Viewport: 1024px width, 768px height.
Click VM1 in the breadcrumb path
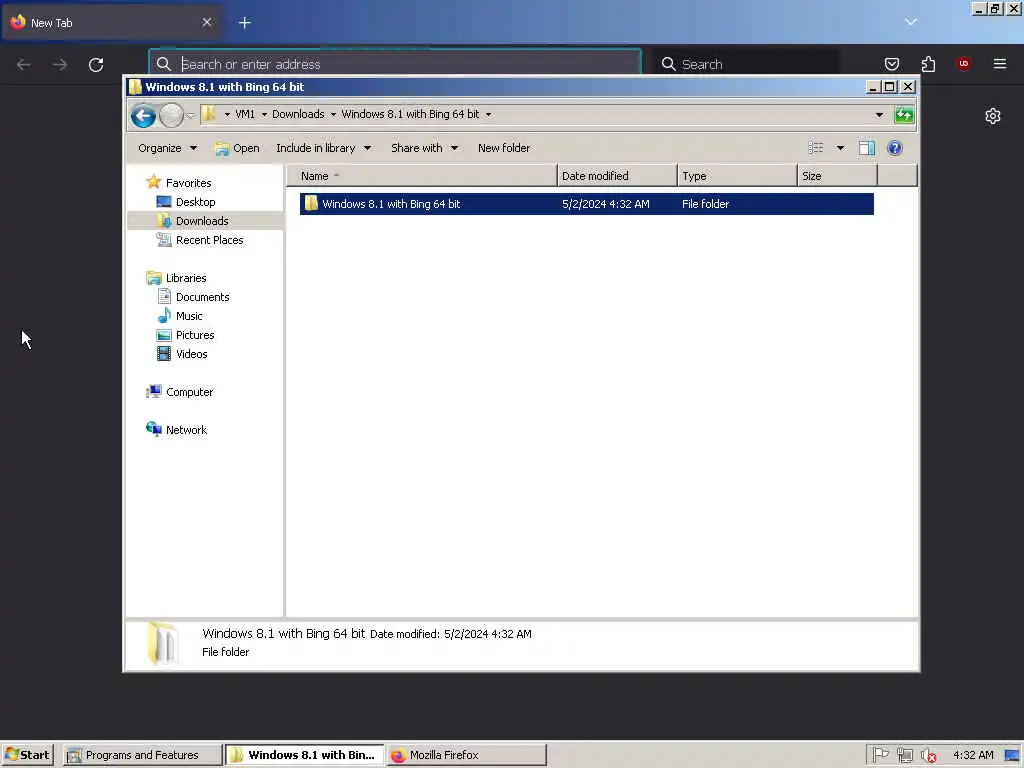point(245,114)
